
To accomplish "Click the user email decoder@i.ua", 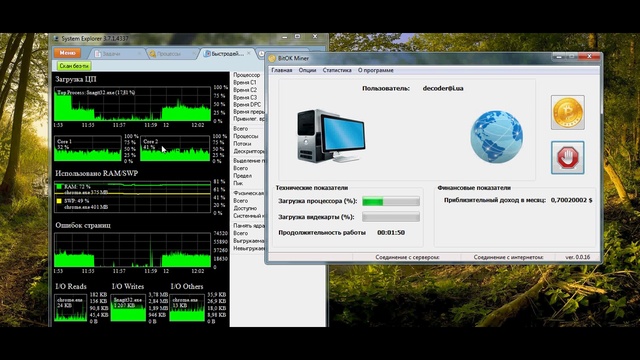I will (443, 88).
